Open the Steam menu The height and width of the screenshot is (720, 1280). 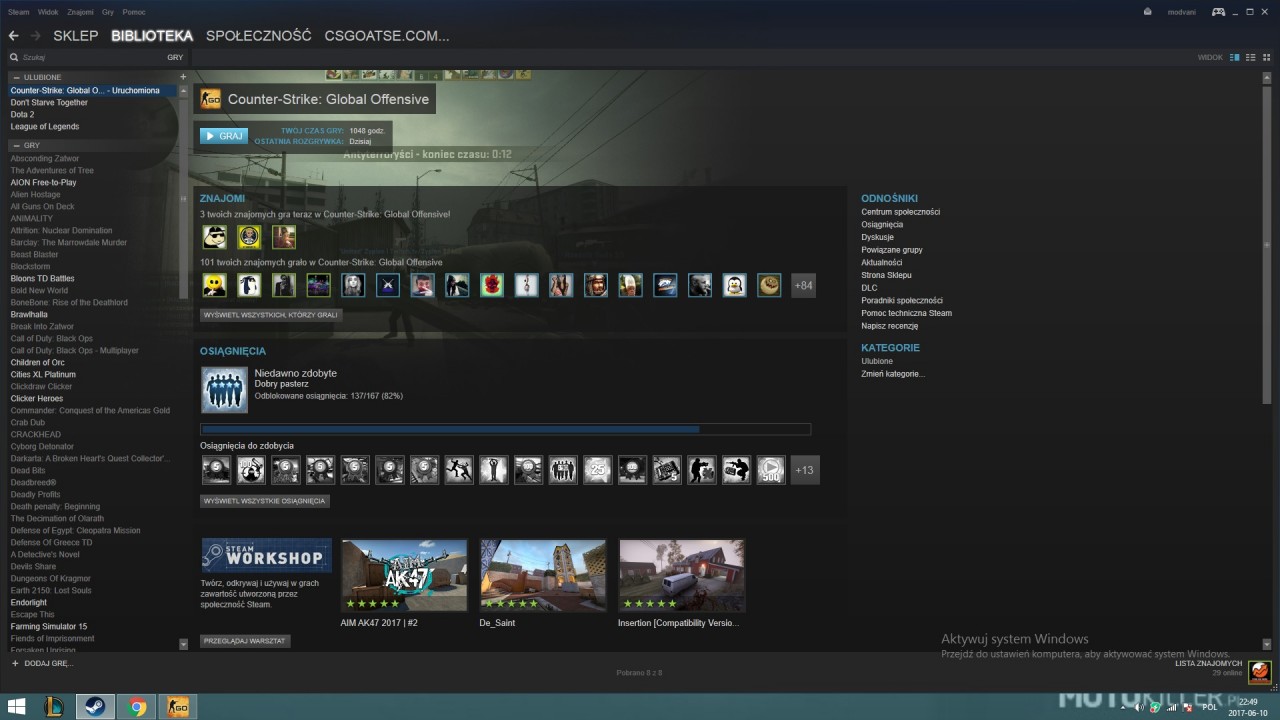pyautogui.click(x=18, y=12)
